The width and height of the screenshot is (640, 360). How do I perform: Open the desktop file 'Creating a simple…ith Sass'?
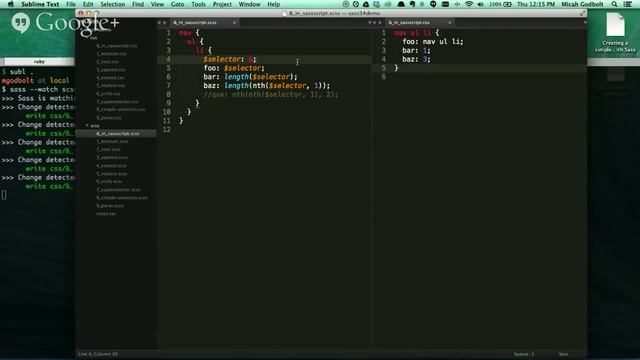(x=615, y=33)
